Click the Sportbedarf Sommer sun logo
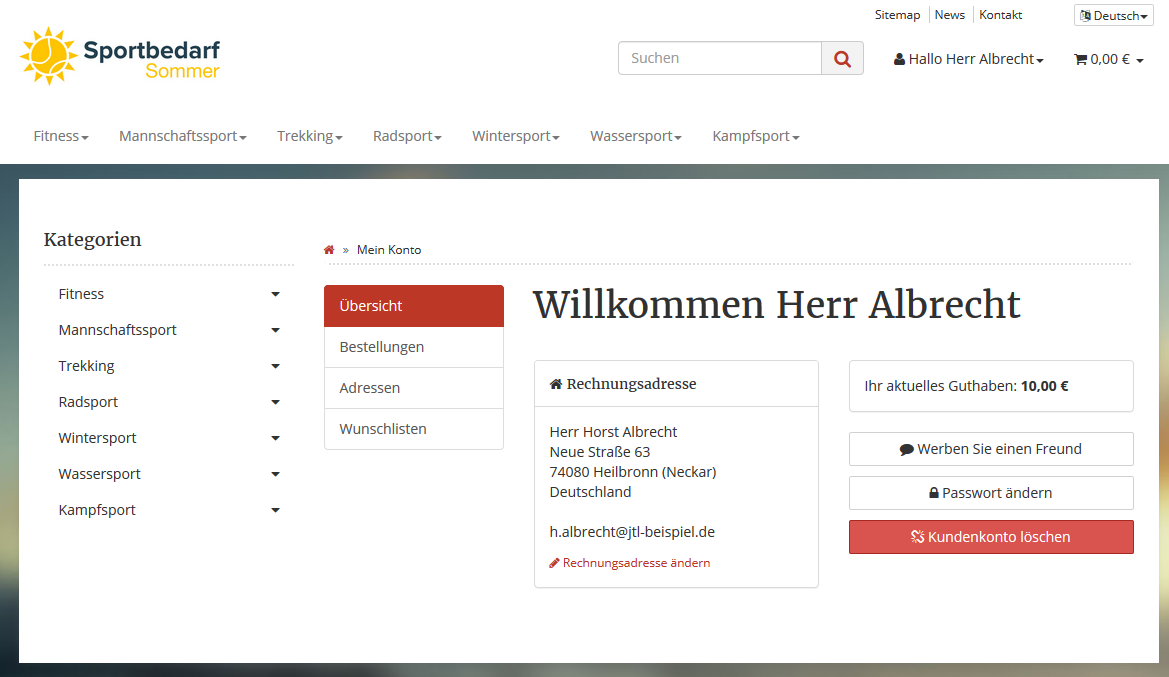This screenshot has height=677, width=1169. (x=48, y=55)
